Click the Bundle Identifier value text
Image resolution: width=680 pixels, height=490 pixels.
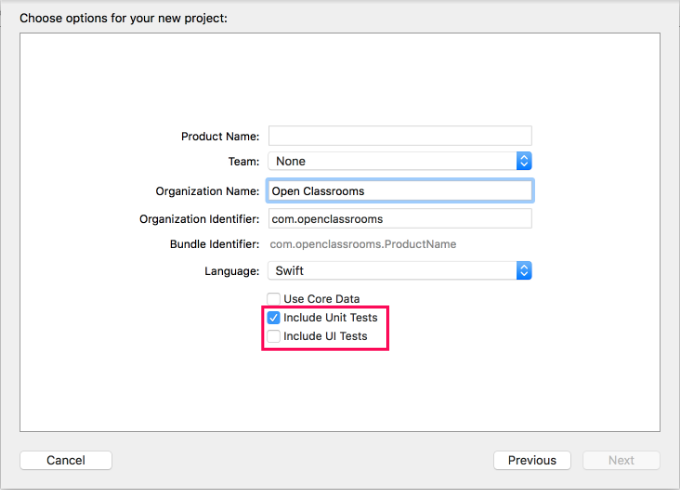coord(363,244)
